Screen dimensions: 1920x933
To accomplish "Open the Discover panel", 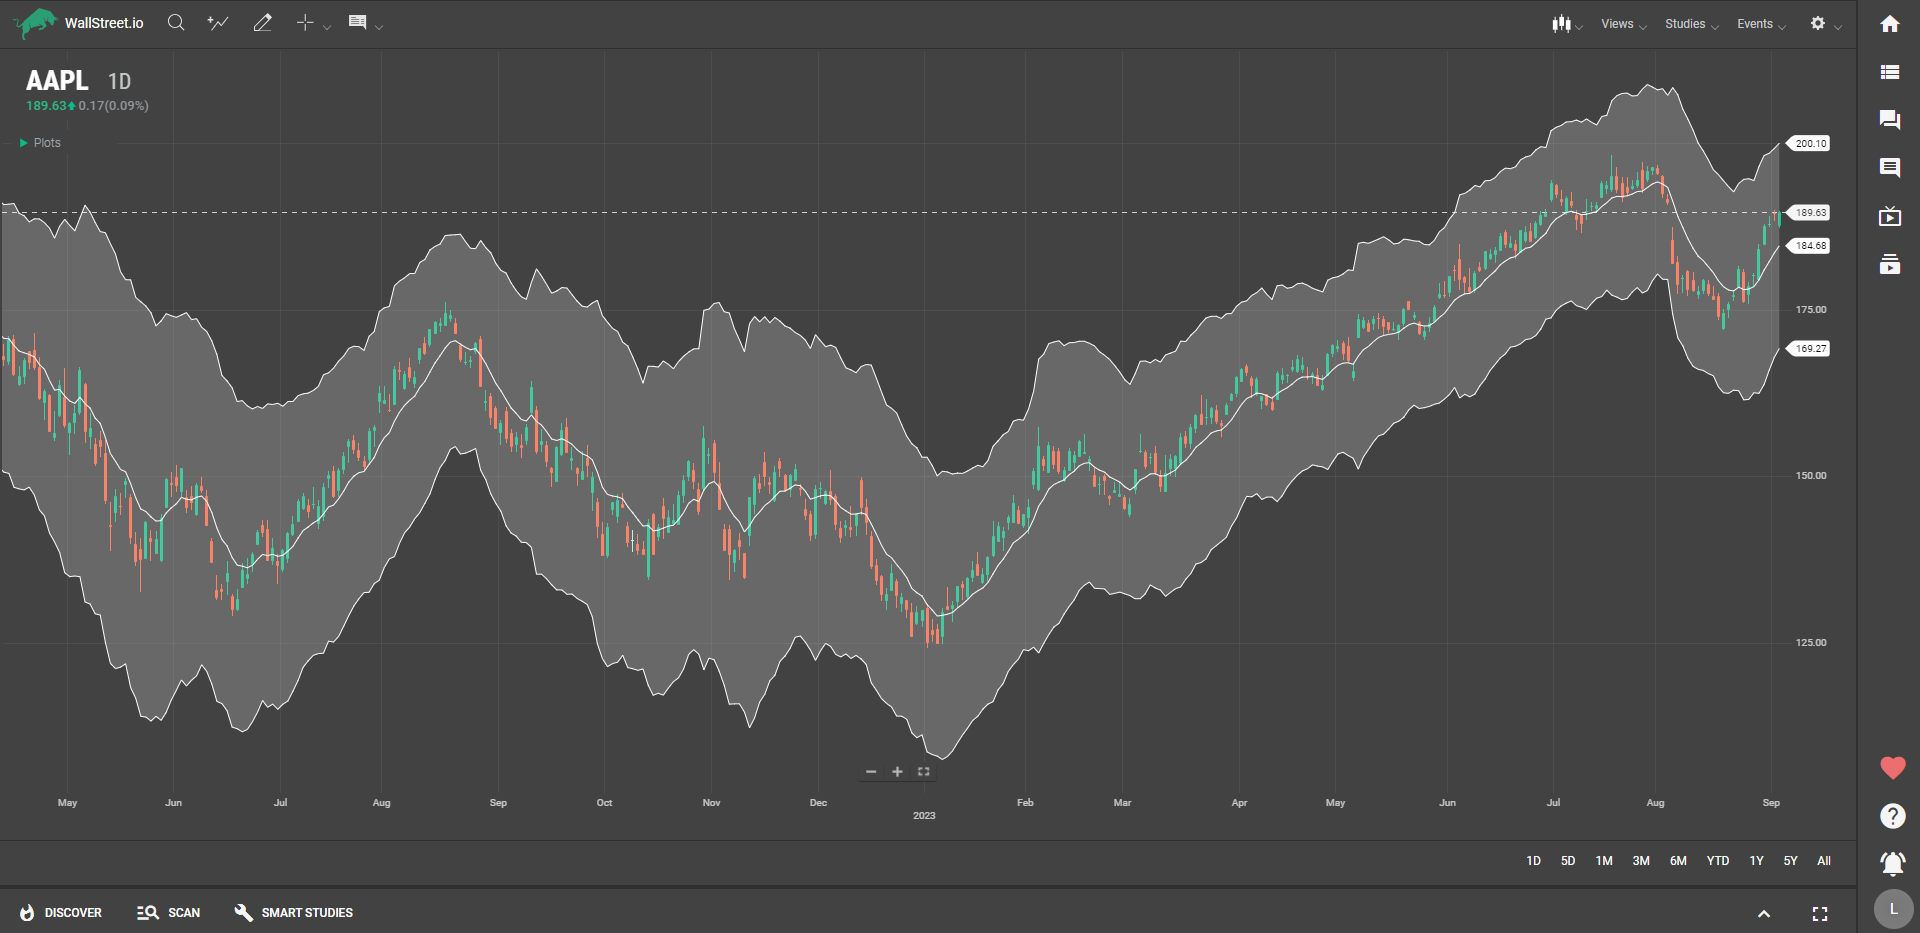I will tap(60, 913).
